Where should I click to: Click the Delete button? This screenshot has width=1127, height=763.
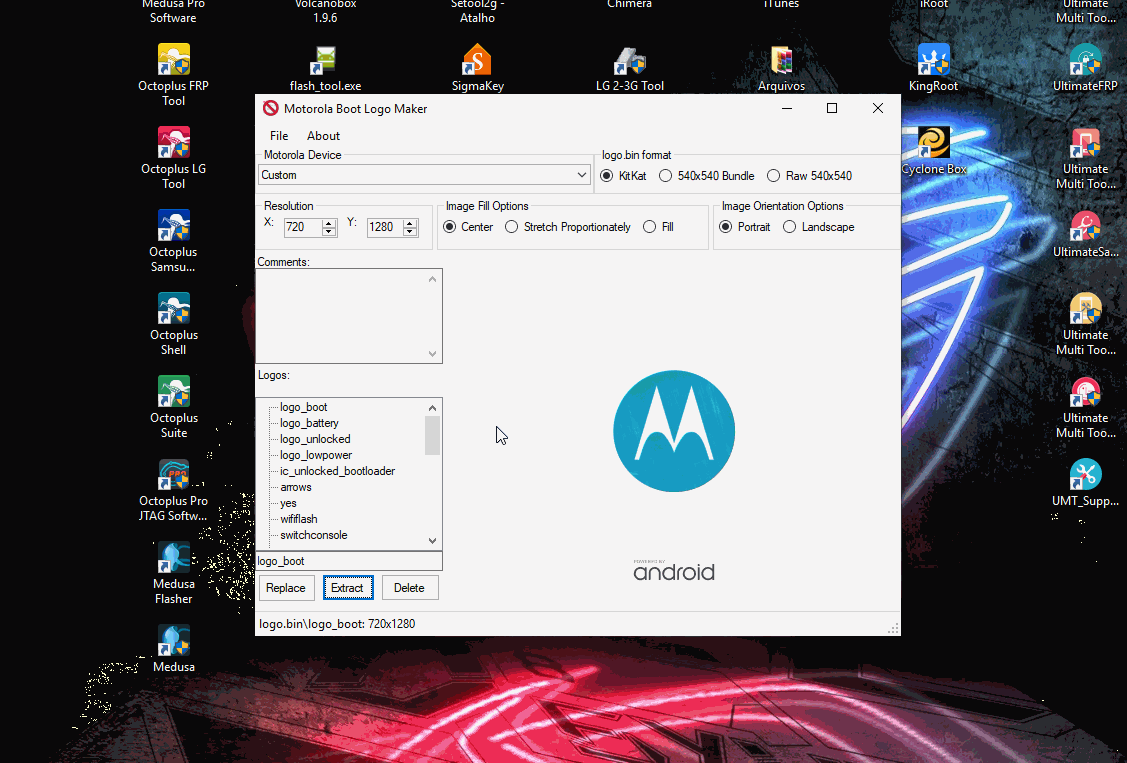click(410, 588)
